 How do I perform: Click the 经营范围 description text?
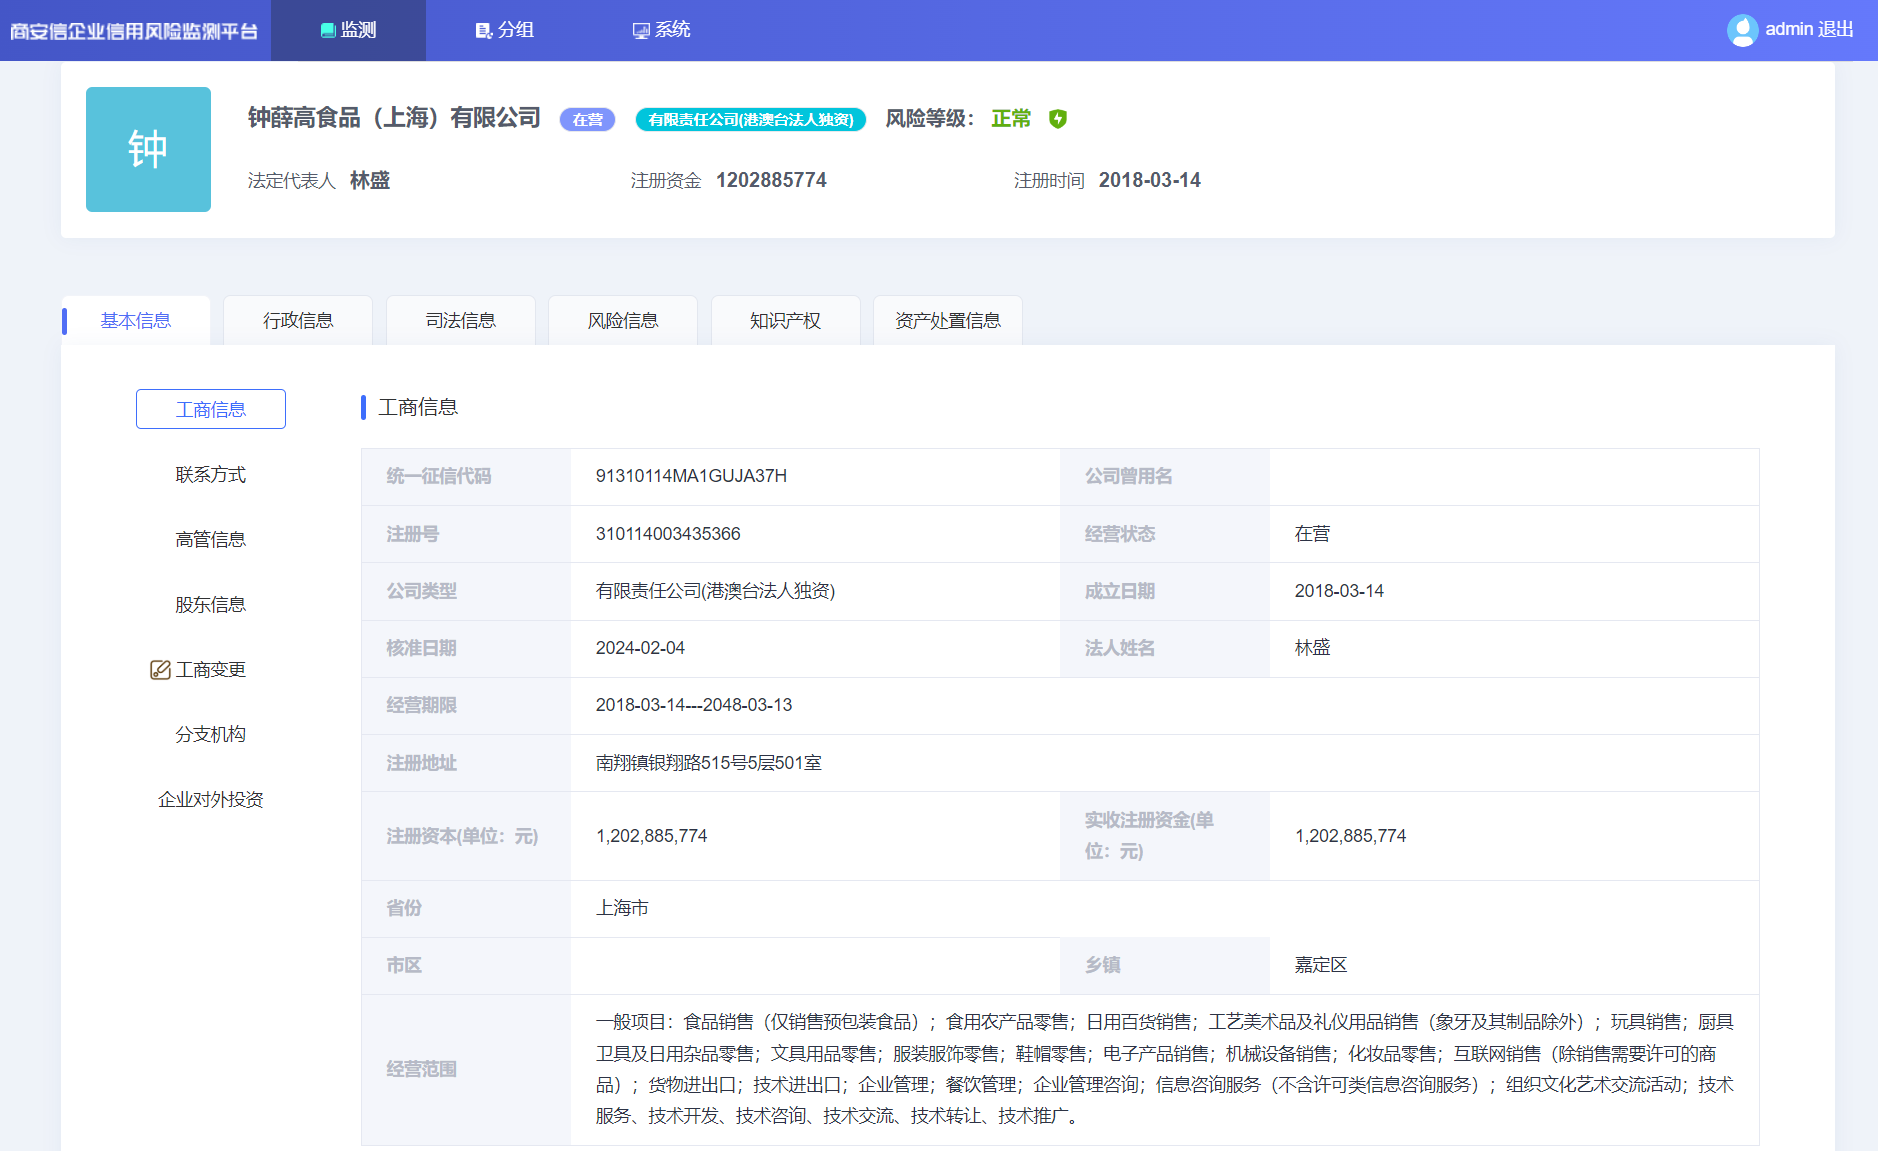(1165, 1069)
